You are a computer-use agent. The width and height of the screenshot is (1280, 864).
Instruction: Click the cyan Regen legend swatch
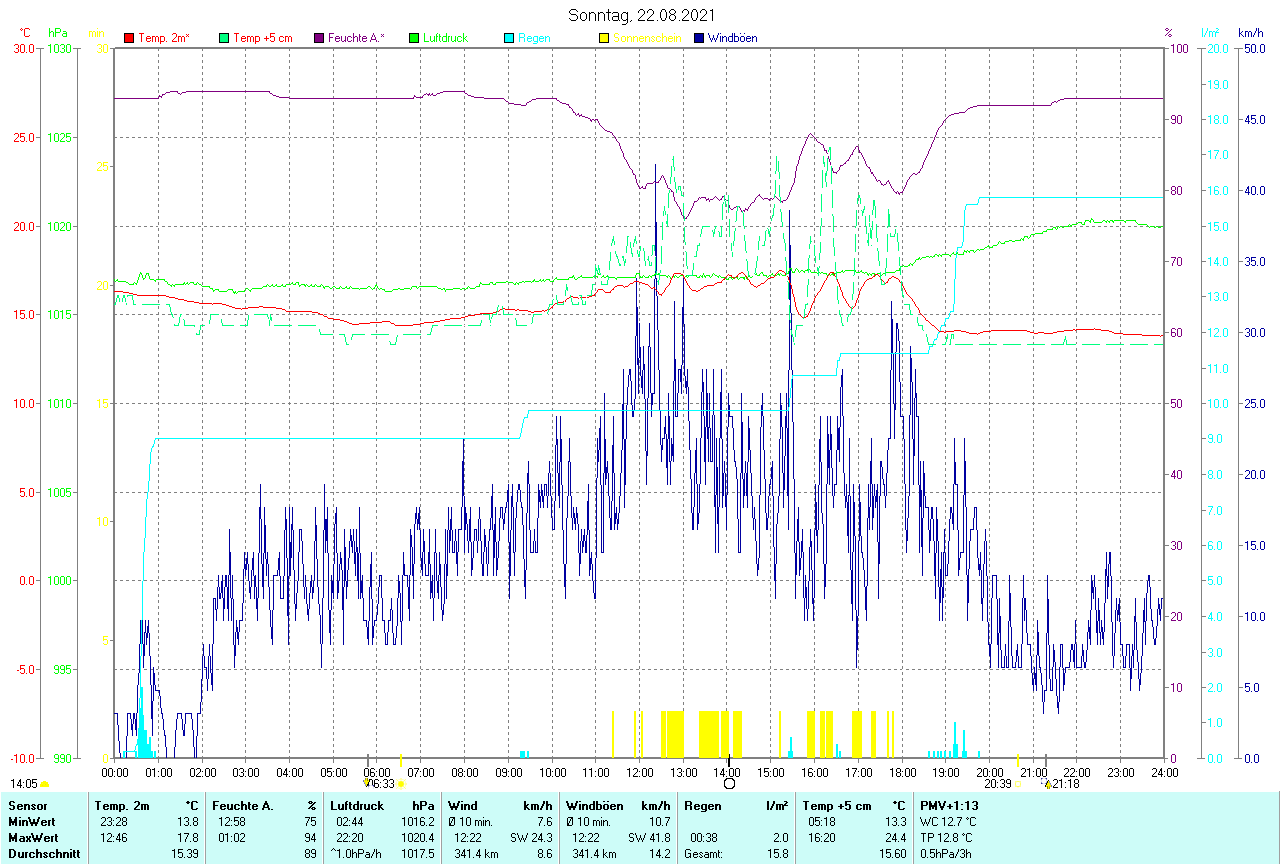(509, 38)
